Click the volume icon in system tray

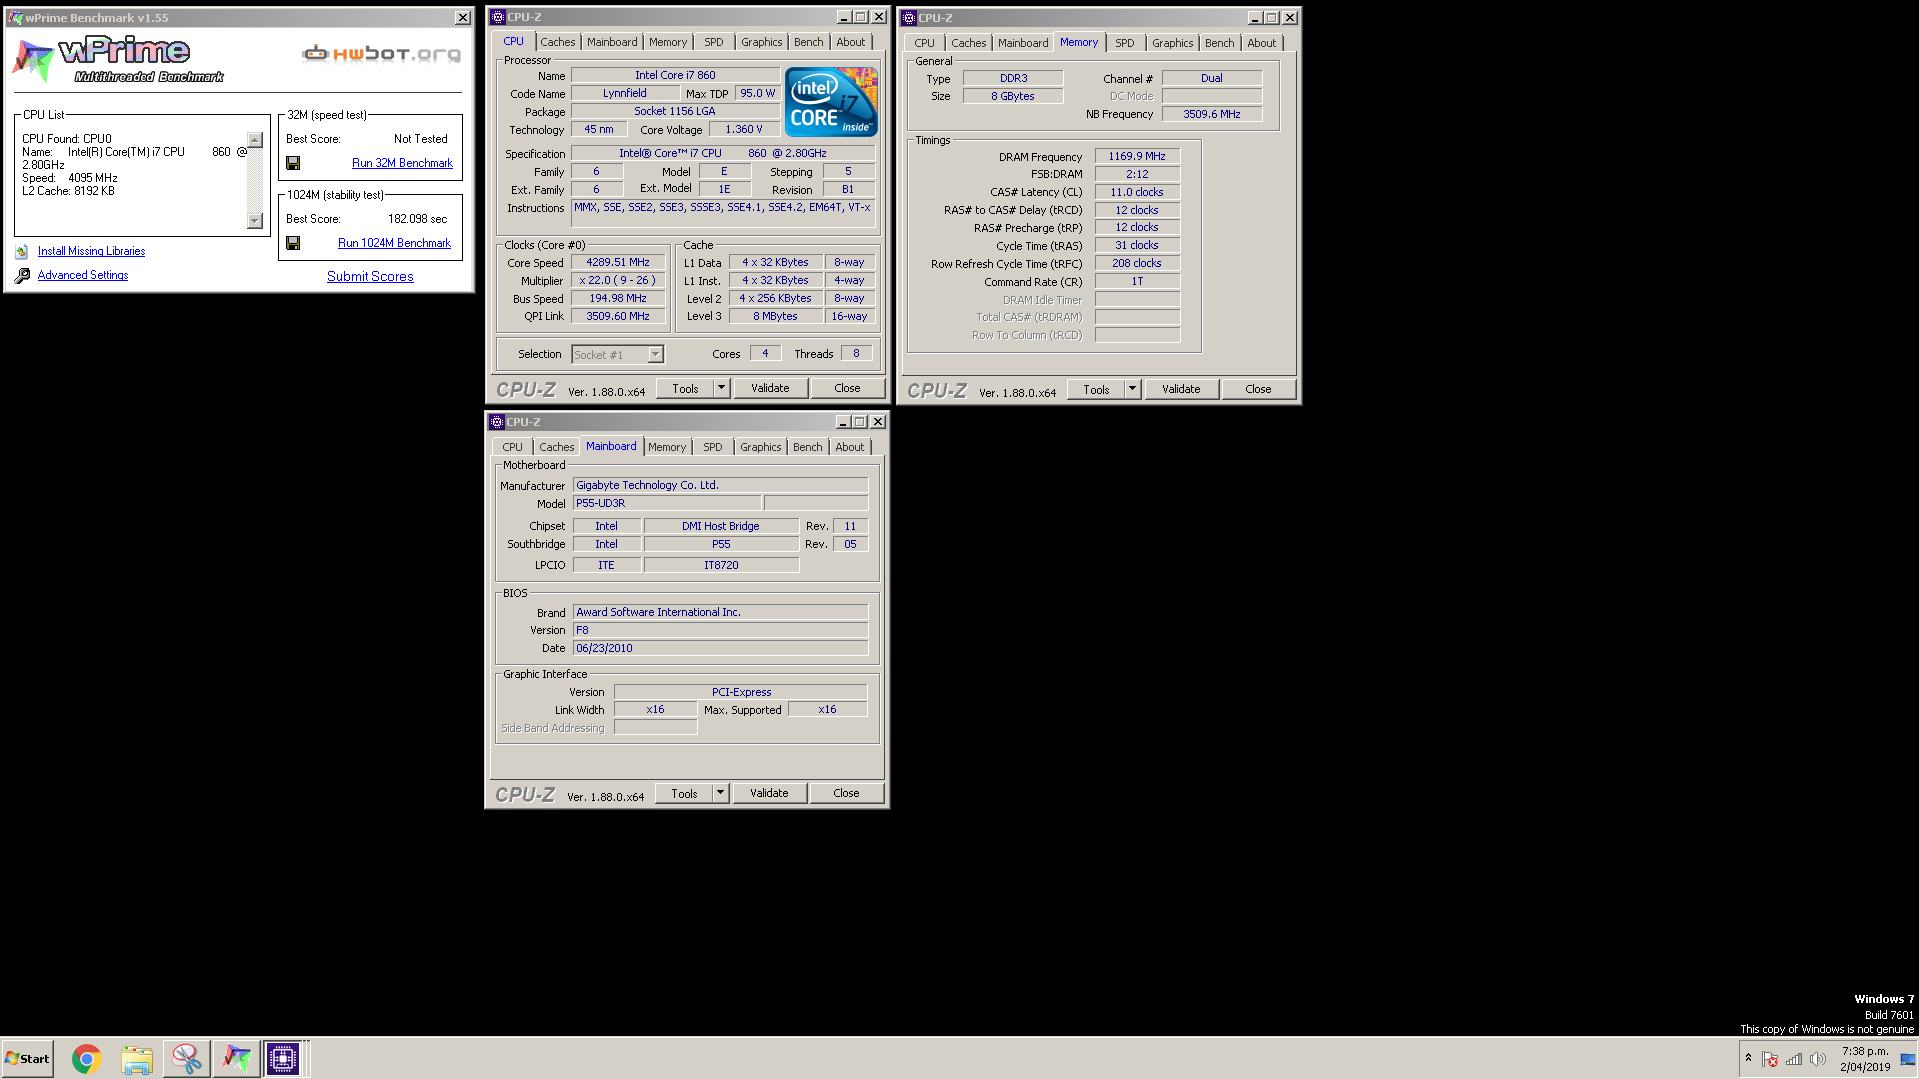coord(1818,1059)
